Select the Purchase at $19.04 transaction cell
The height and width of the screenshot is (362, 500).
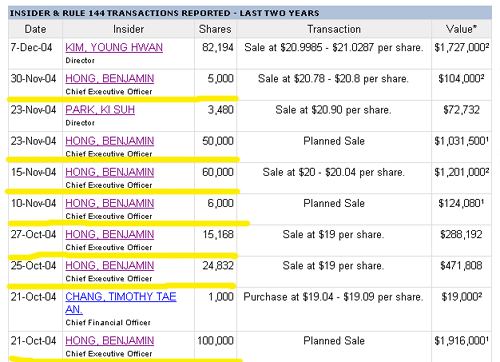pyautogui.click(x=334, y=309)
